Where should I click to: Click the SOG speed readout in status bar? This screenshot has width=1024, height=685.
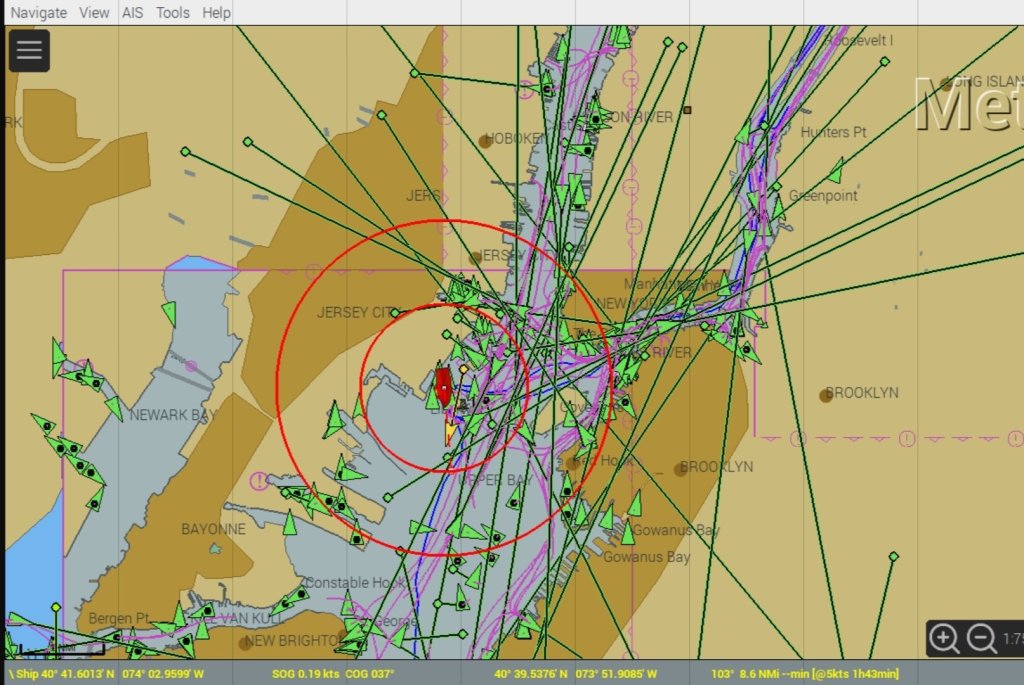point(305,674)
